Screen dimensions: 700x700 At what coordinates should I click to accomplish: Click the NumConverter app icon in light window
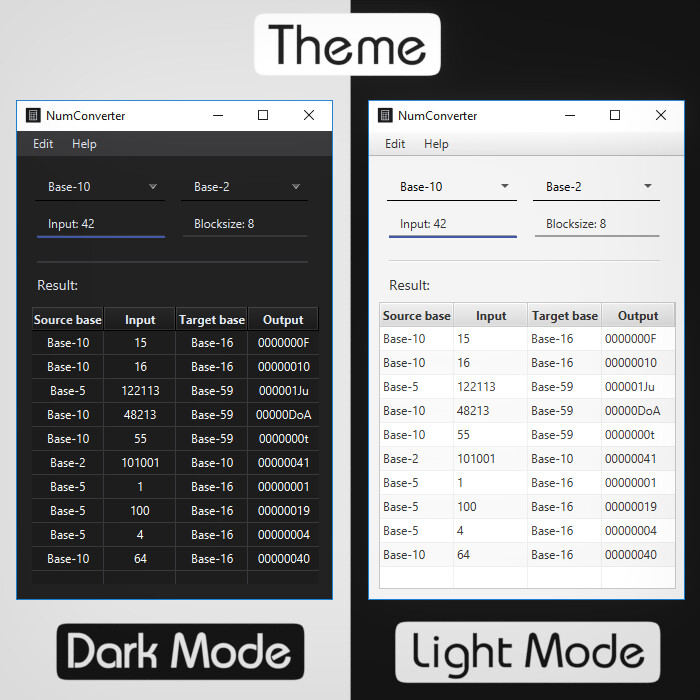[x=385, y=115]
